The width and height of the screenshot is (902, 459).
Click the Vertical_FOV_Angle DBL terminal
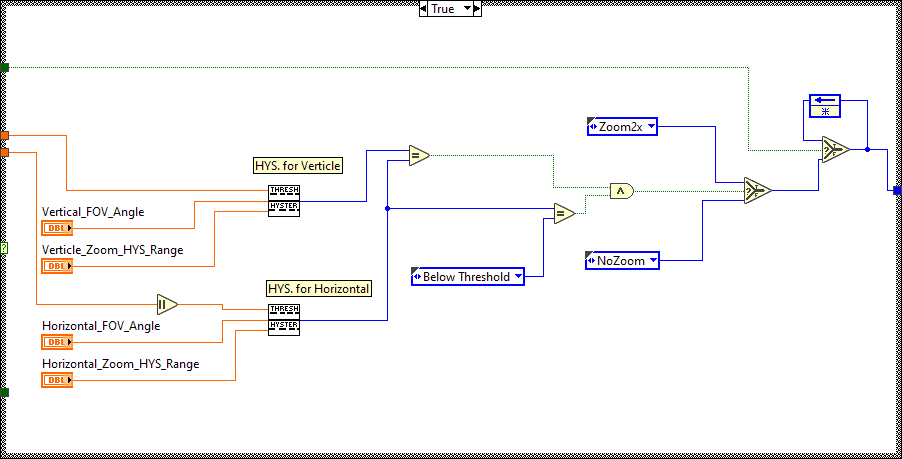click(57, 228)
